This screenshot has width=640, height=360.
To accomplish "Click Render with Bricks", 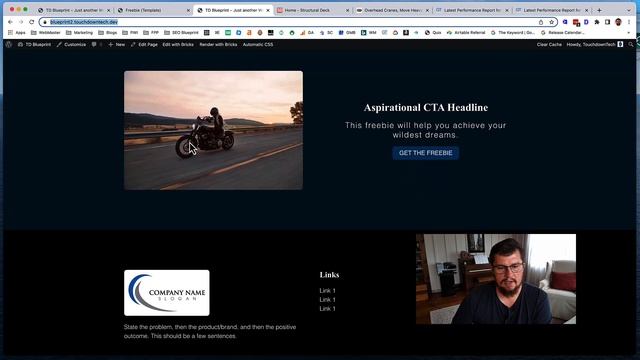I will click(x=218, y=44).
